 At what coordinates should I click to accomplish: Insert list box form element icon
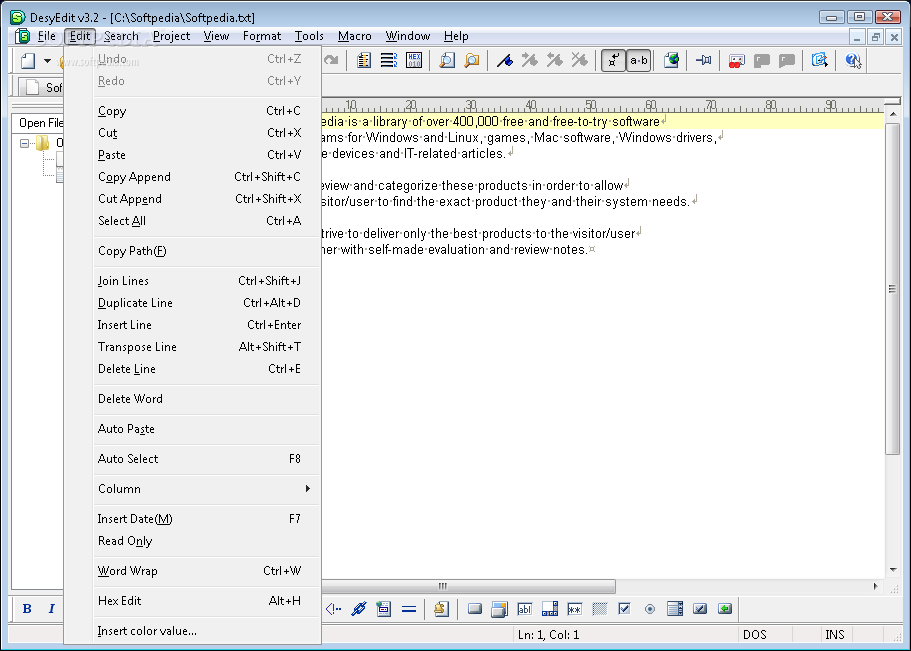pyautogui.click(x=675, y=609)
